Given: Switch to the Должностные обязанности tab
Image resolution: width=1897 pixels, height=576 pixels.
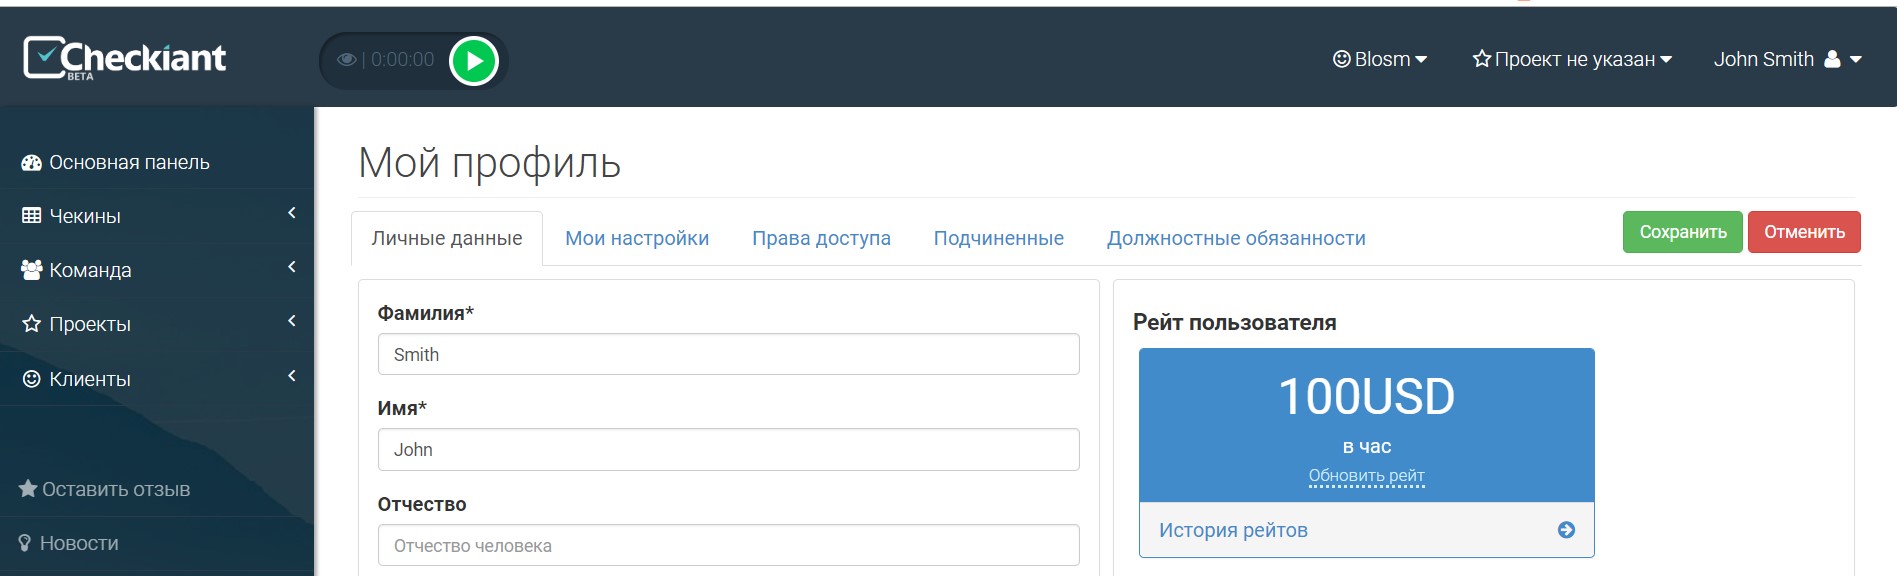Looking at the screenshot, I should [x=1236, y=238].
